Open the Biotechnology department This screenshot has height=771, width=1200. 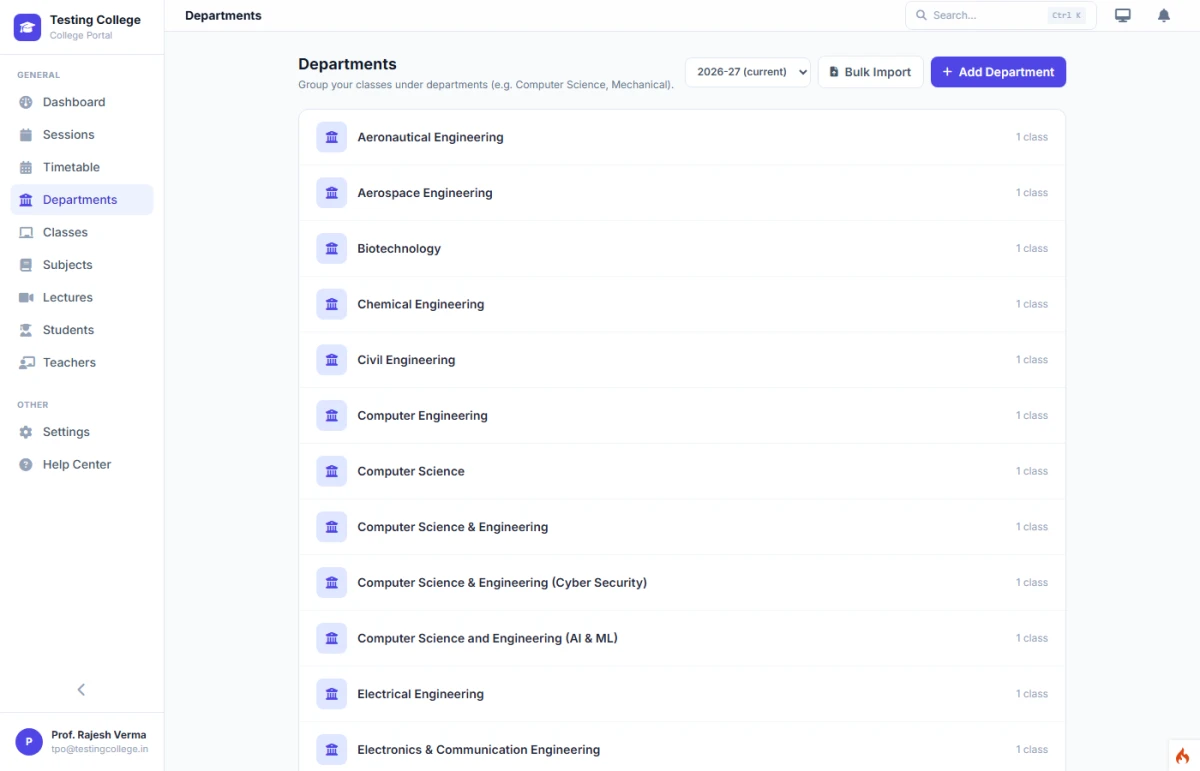coord(682,248)
